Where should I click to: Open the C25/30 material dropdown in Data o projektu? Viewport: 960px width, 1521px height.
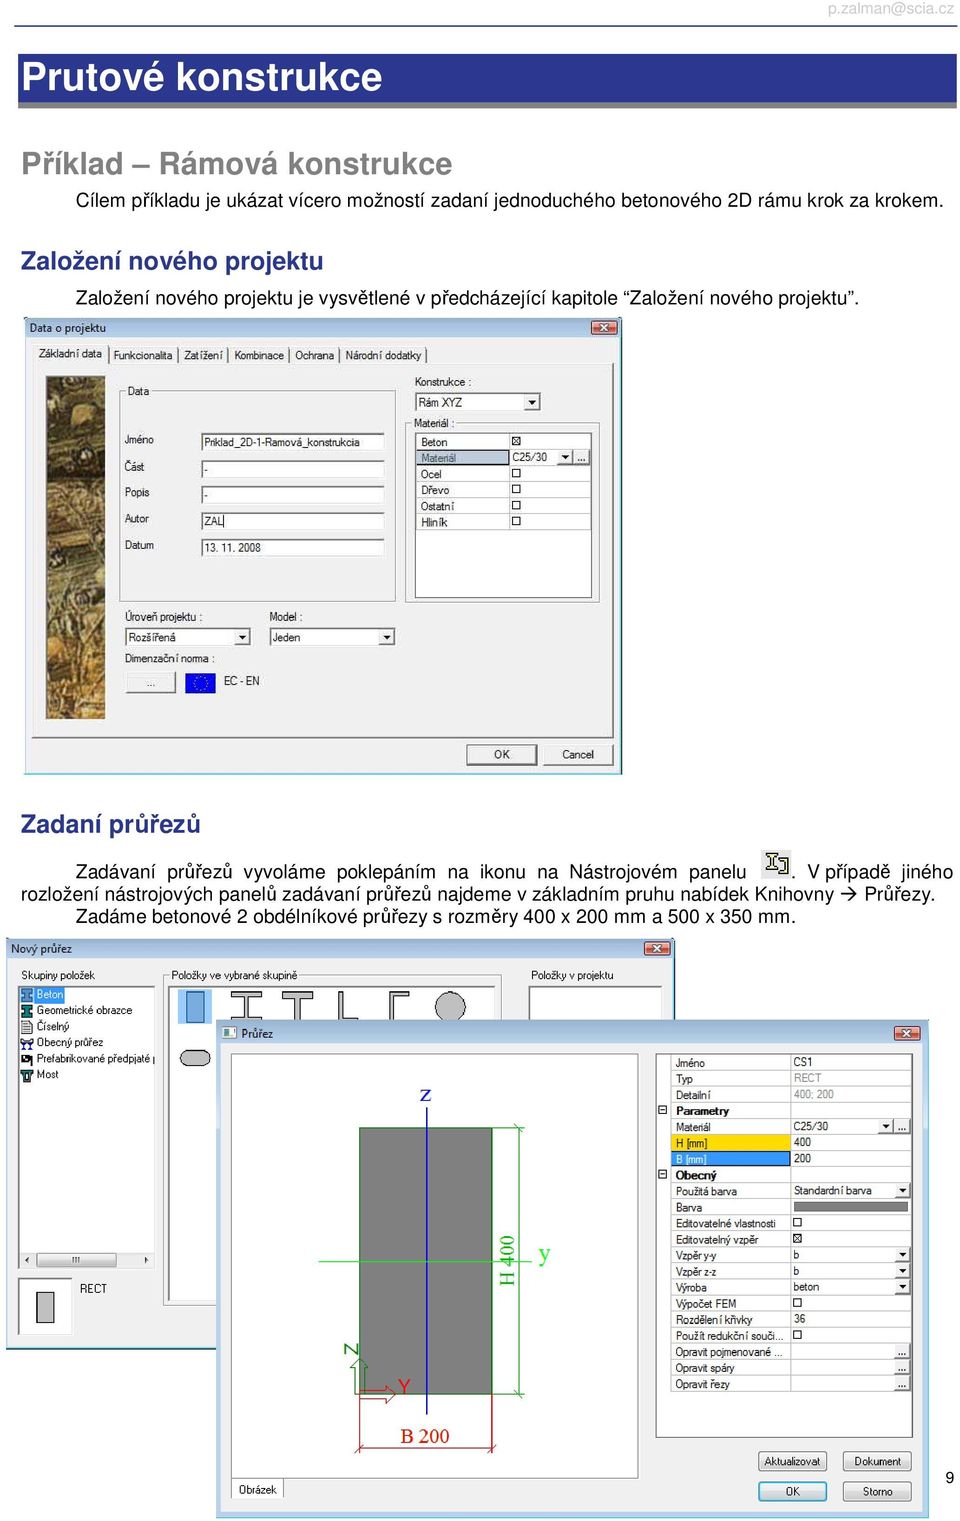[565, 457]
